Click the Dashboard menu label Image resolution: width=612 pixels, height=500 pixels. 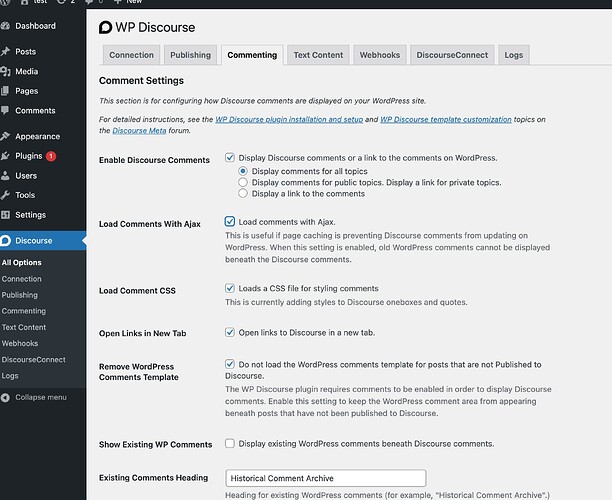click(36, 26)
